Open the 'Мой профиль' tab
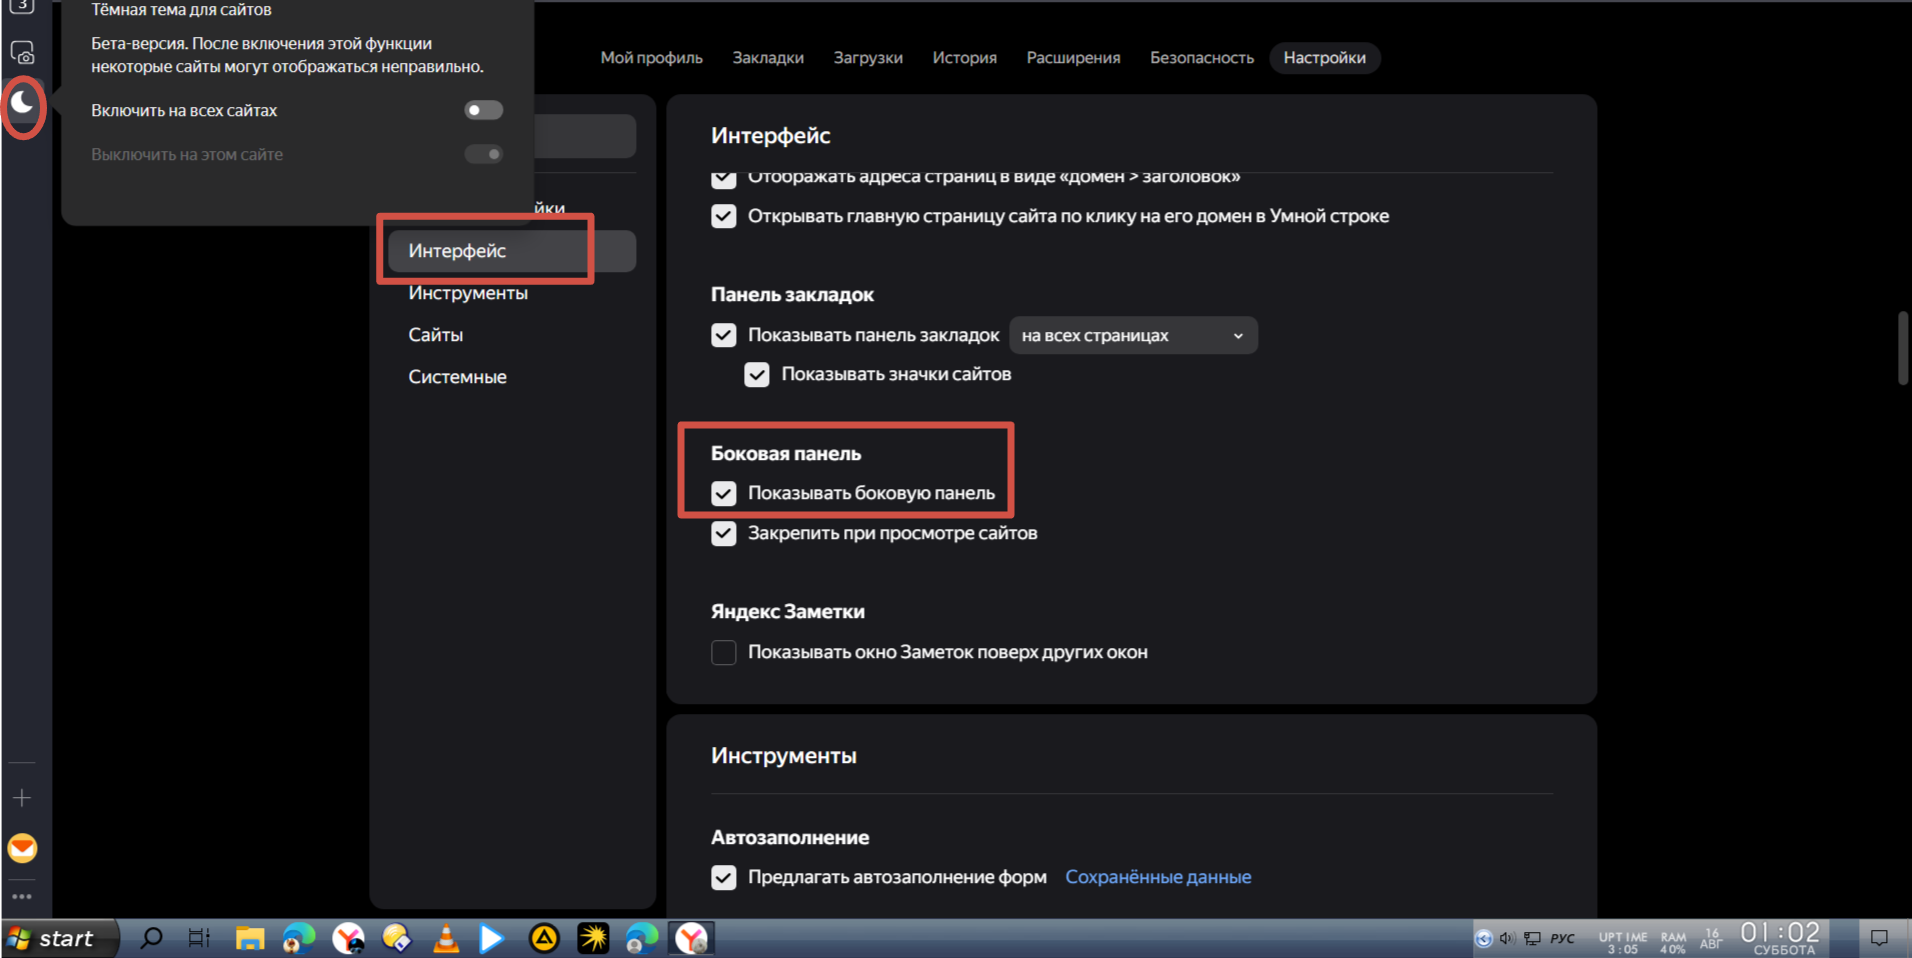This screenshot has height=958, width=1912. coord(651,58)
